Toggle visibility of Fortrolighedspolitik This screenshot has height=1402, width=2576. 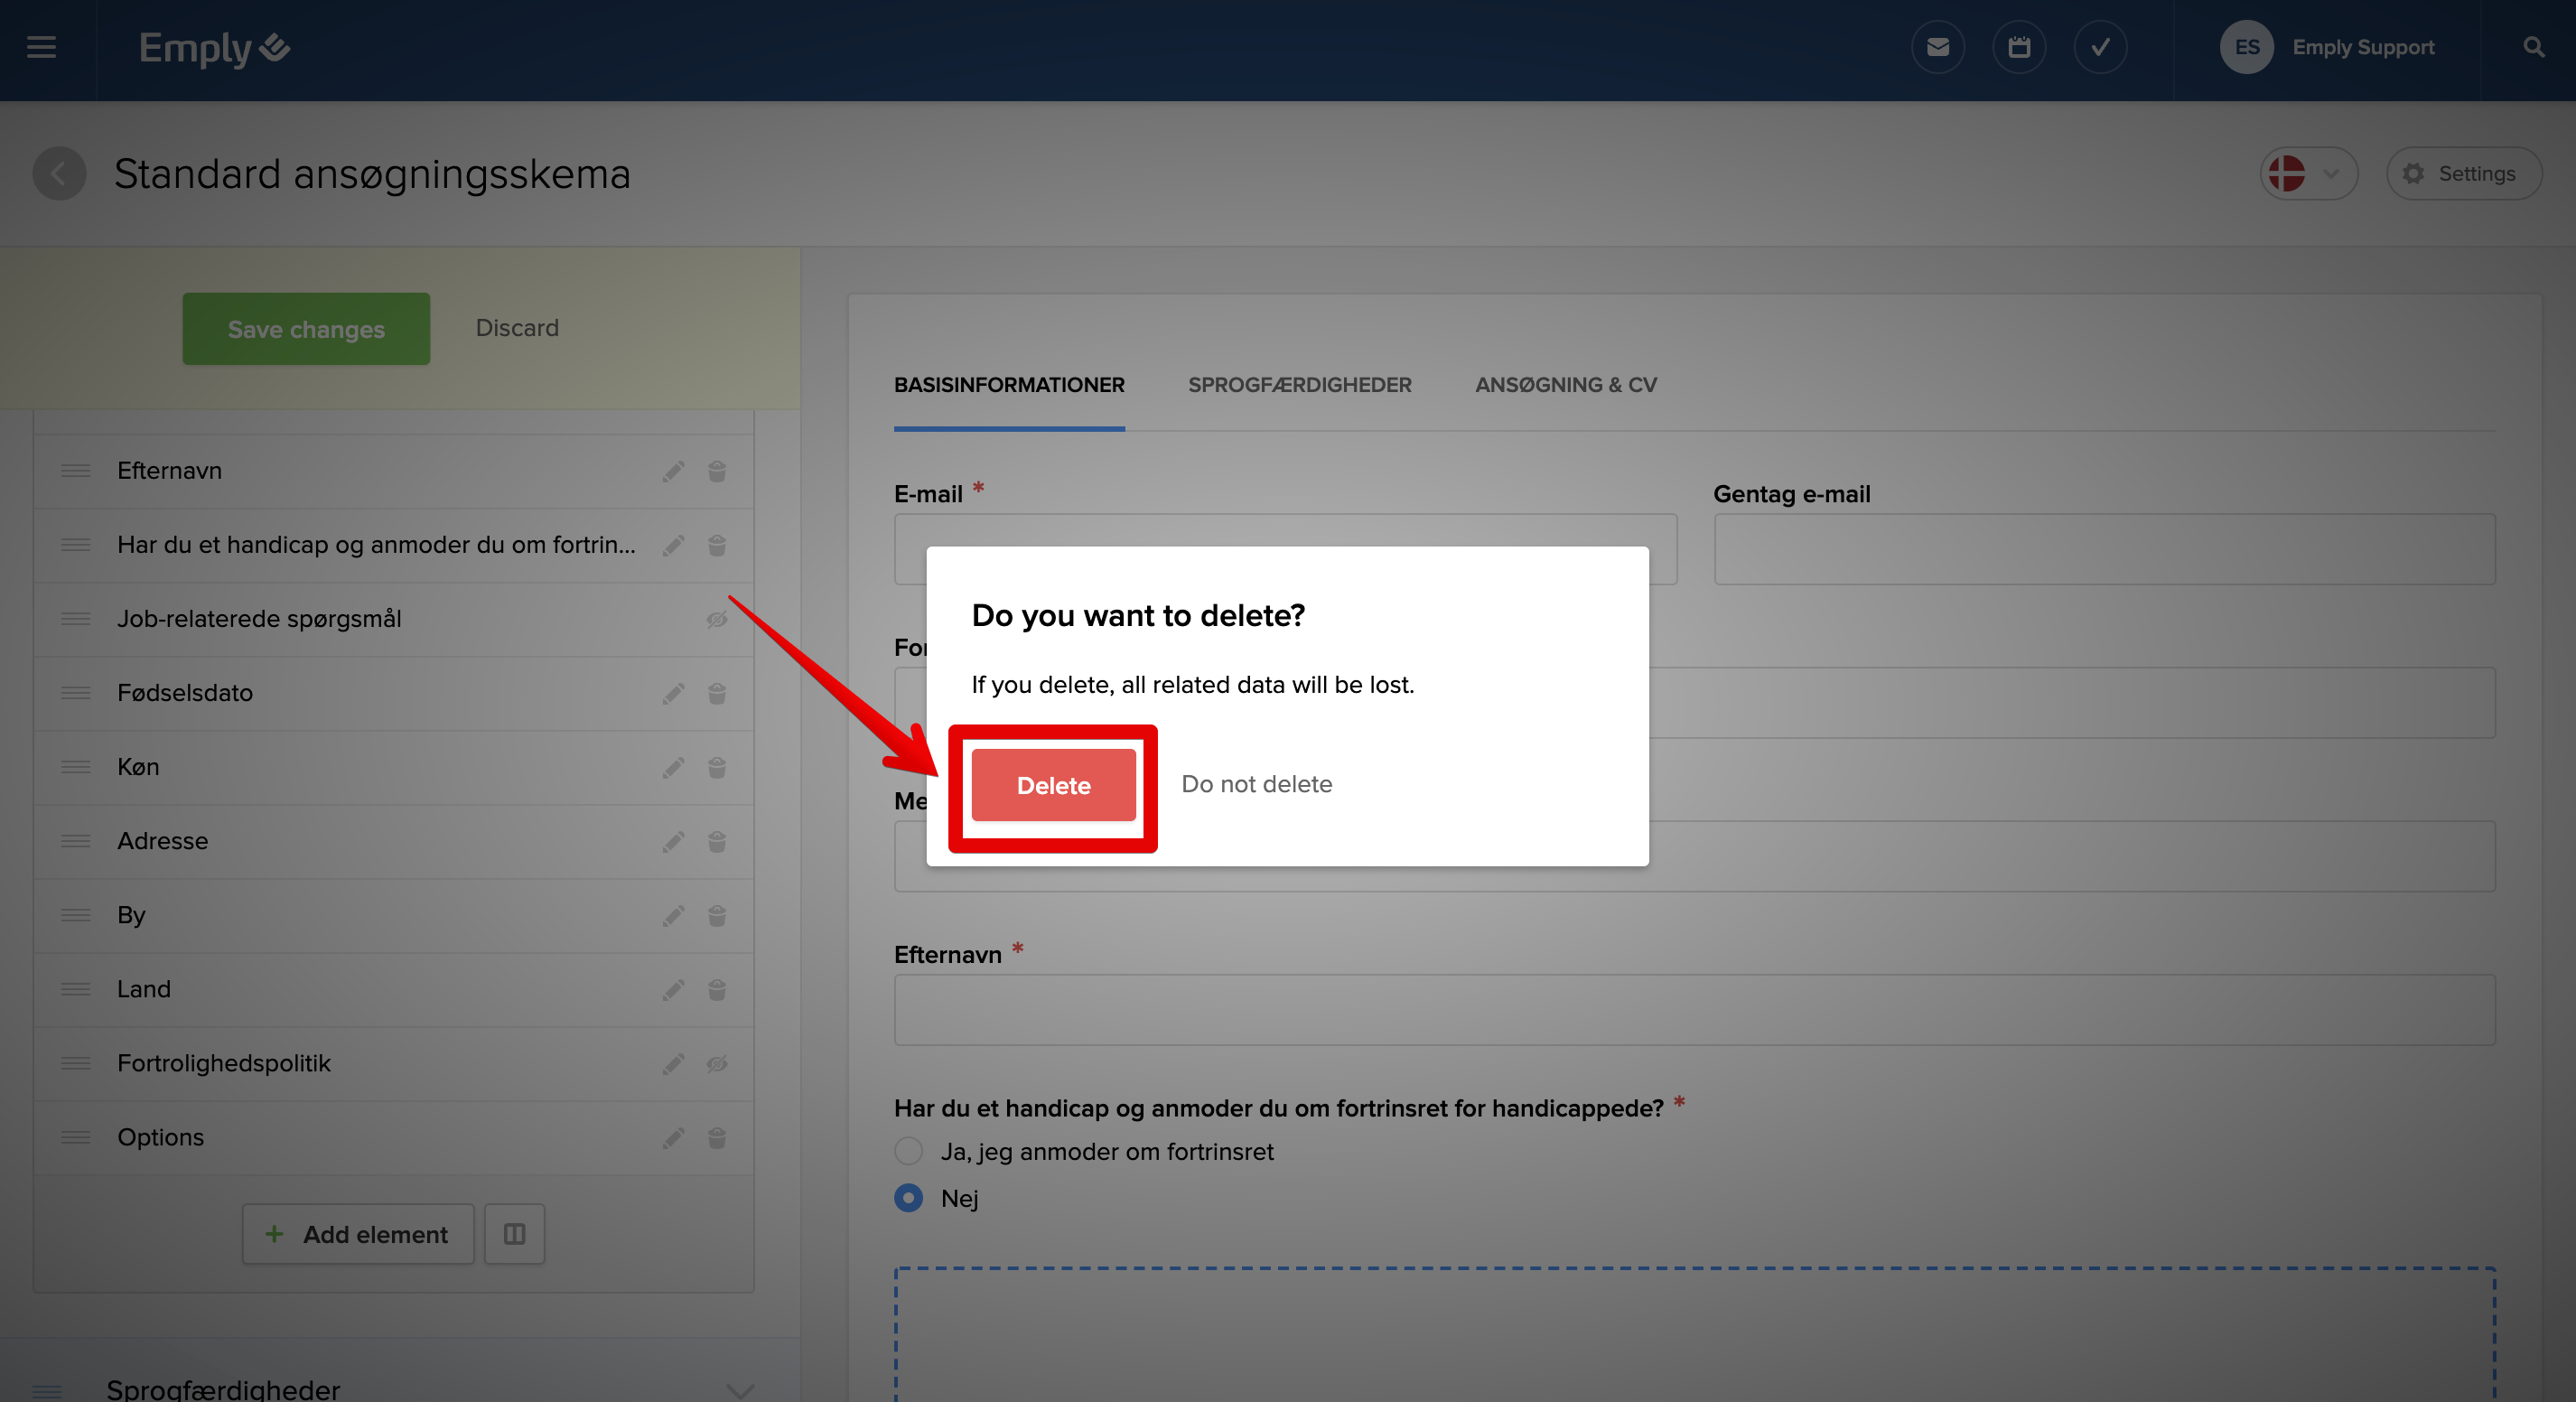pyautogui.click(x=717, y=1063)
